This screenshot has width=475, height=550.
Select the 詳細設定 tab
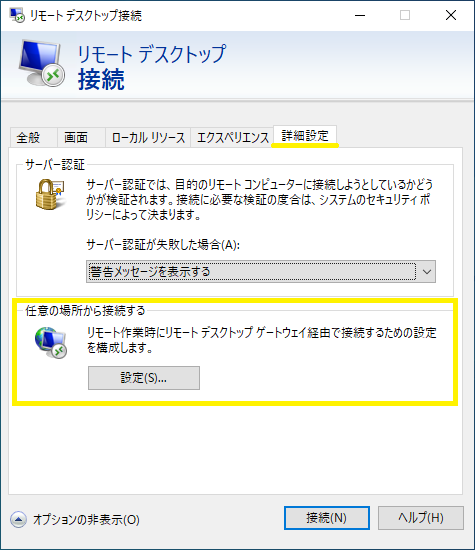pos(305,136)
